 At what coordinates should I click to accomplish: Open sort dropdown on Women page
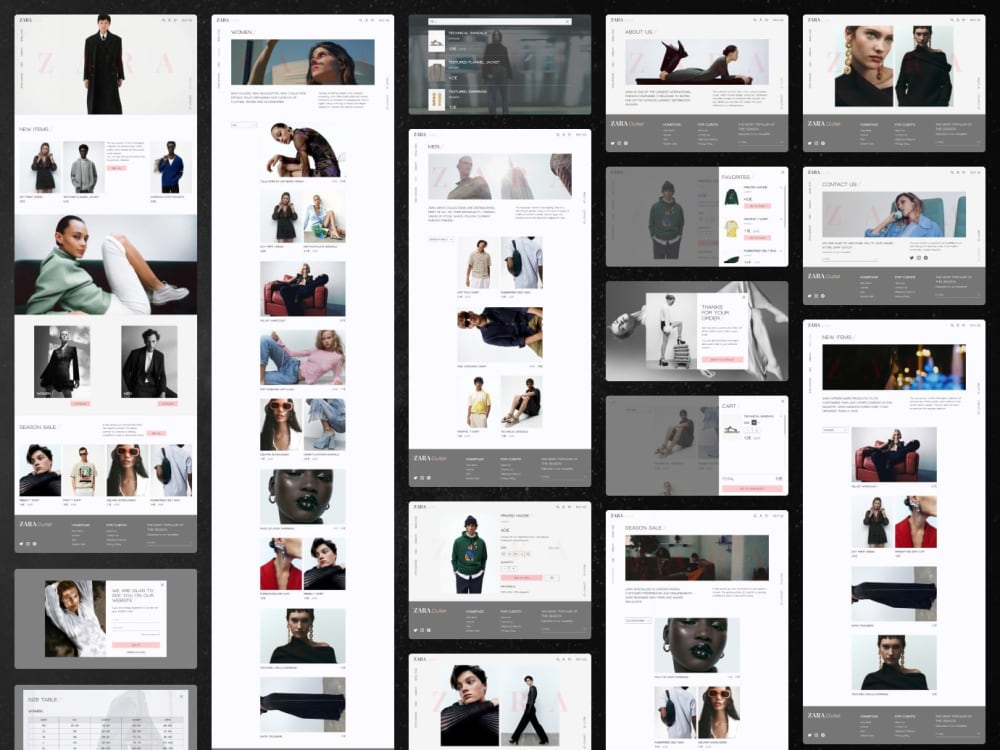[x=244, y=125]
